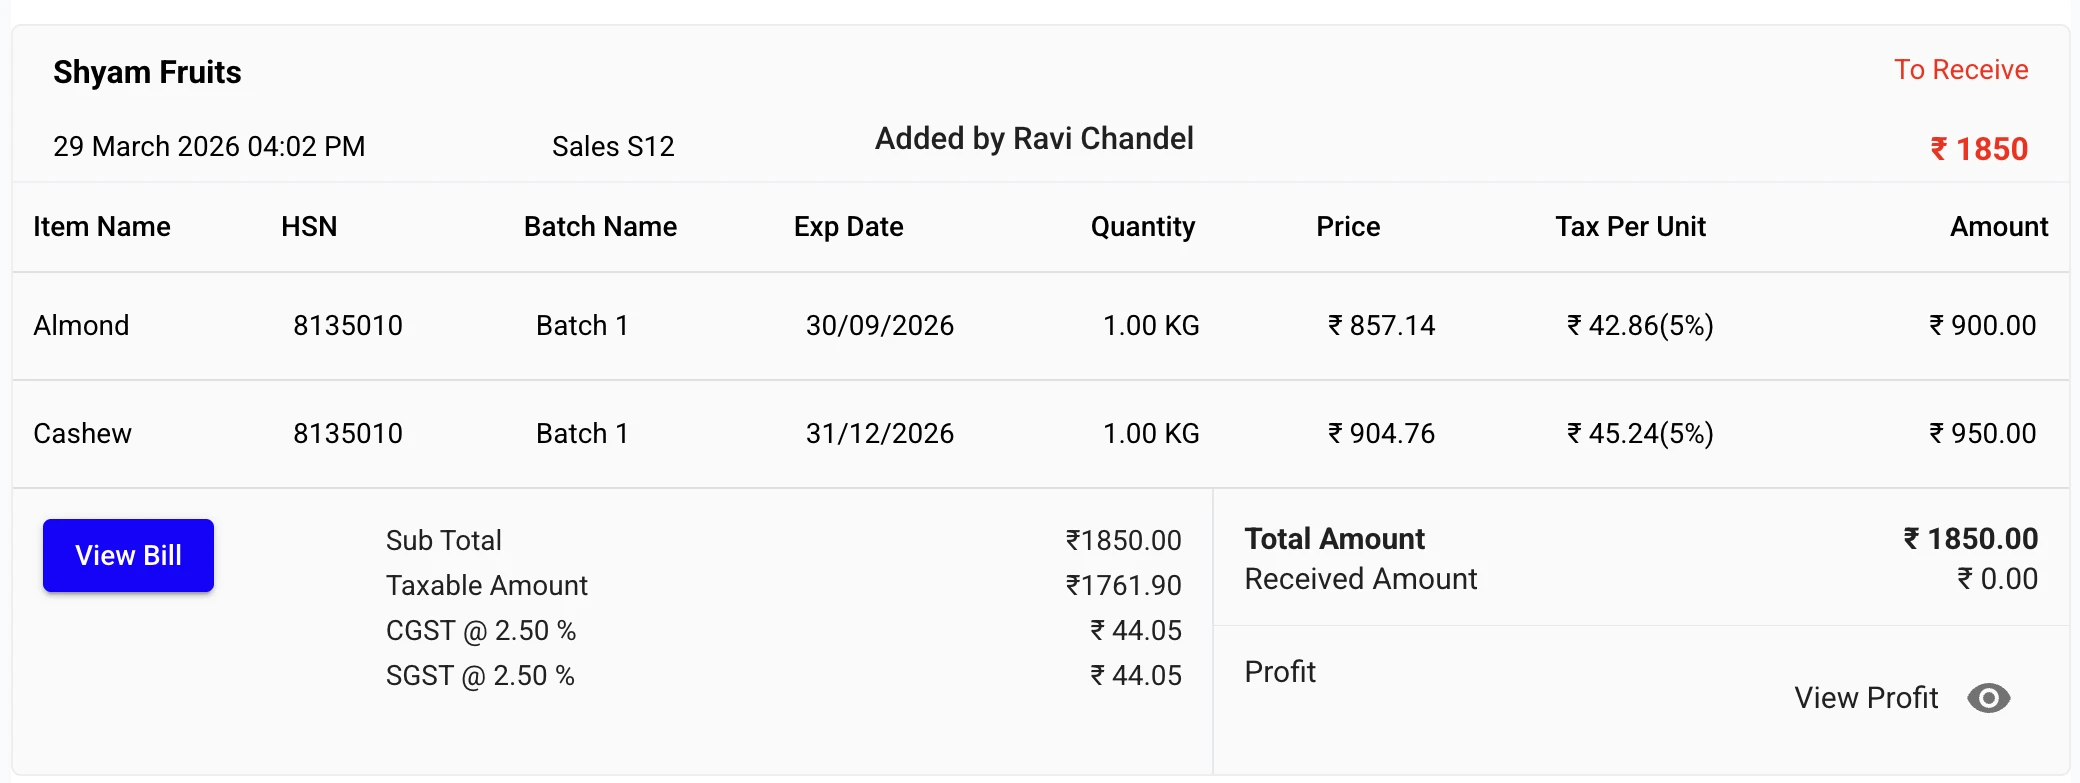
Task: Select the To Receive status label
Action: pyautogui.click(x=1961, y=69)
